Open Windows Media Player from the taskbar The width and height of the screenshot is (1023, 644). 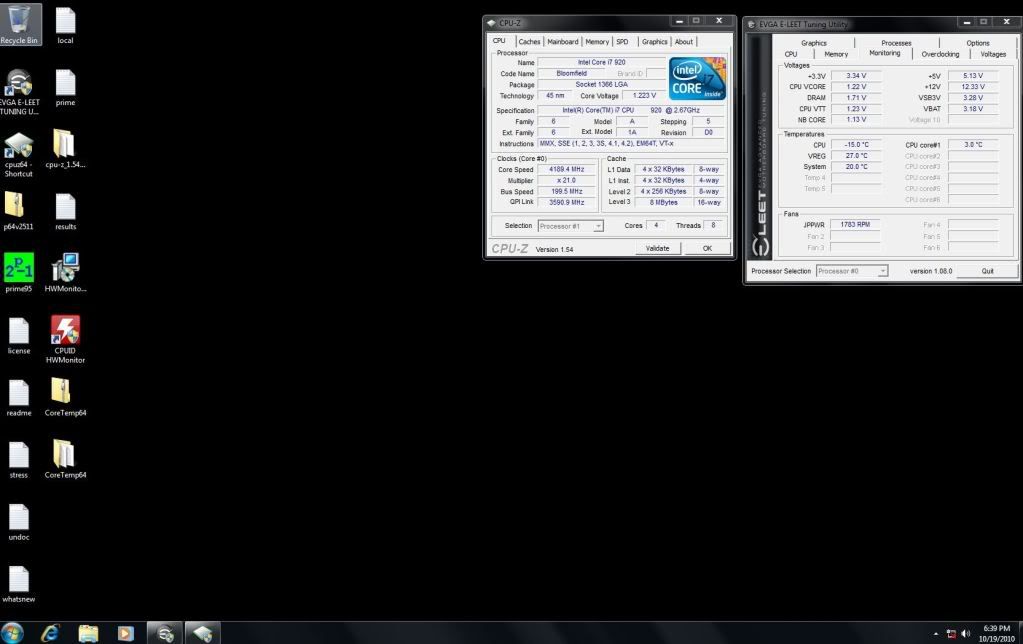coord(125,633)
